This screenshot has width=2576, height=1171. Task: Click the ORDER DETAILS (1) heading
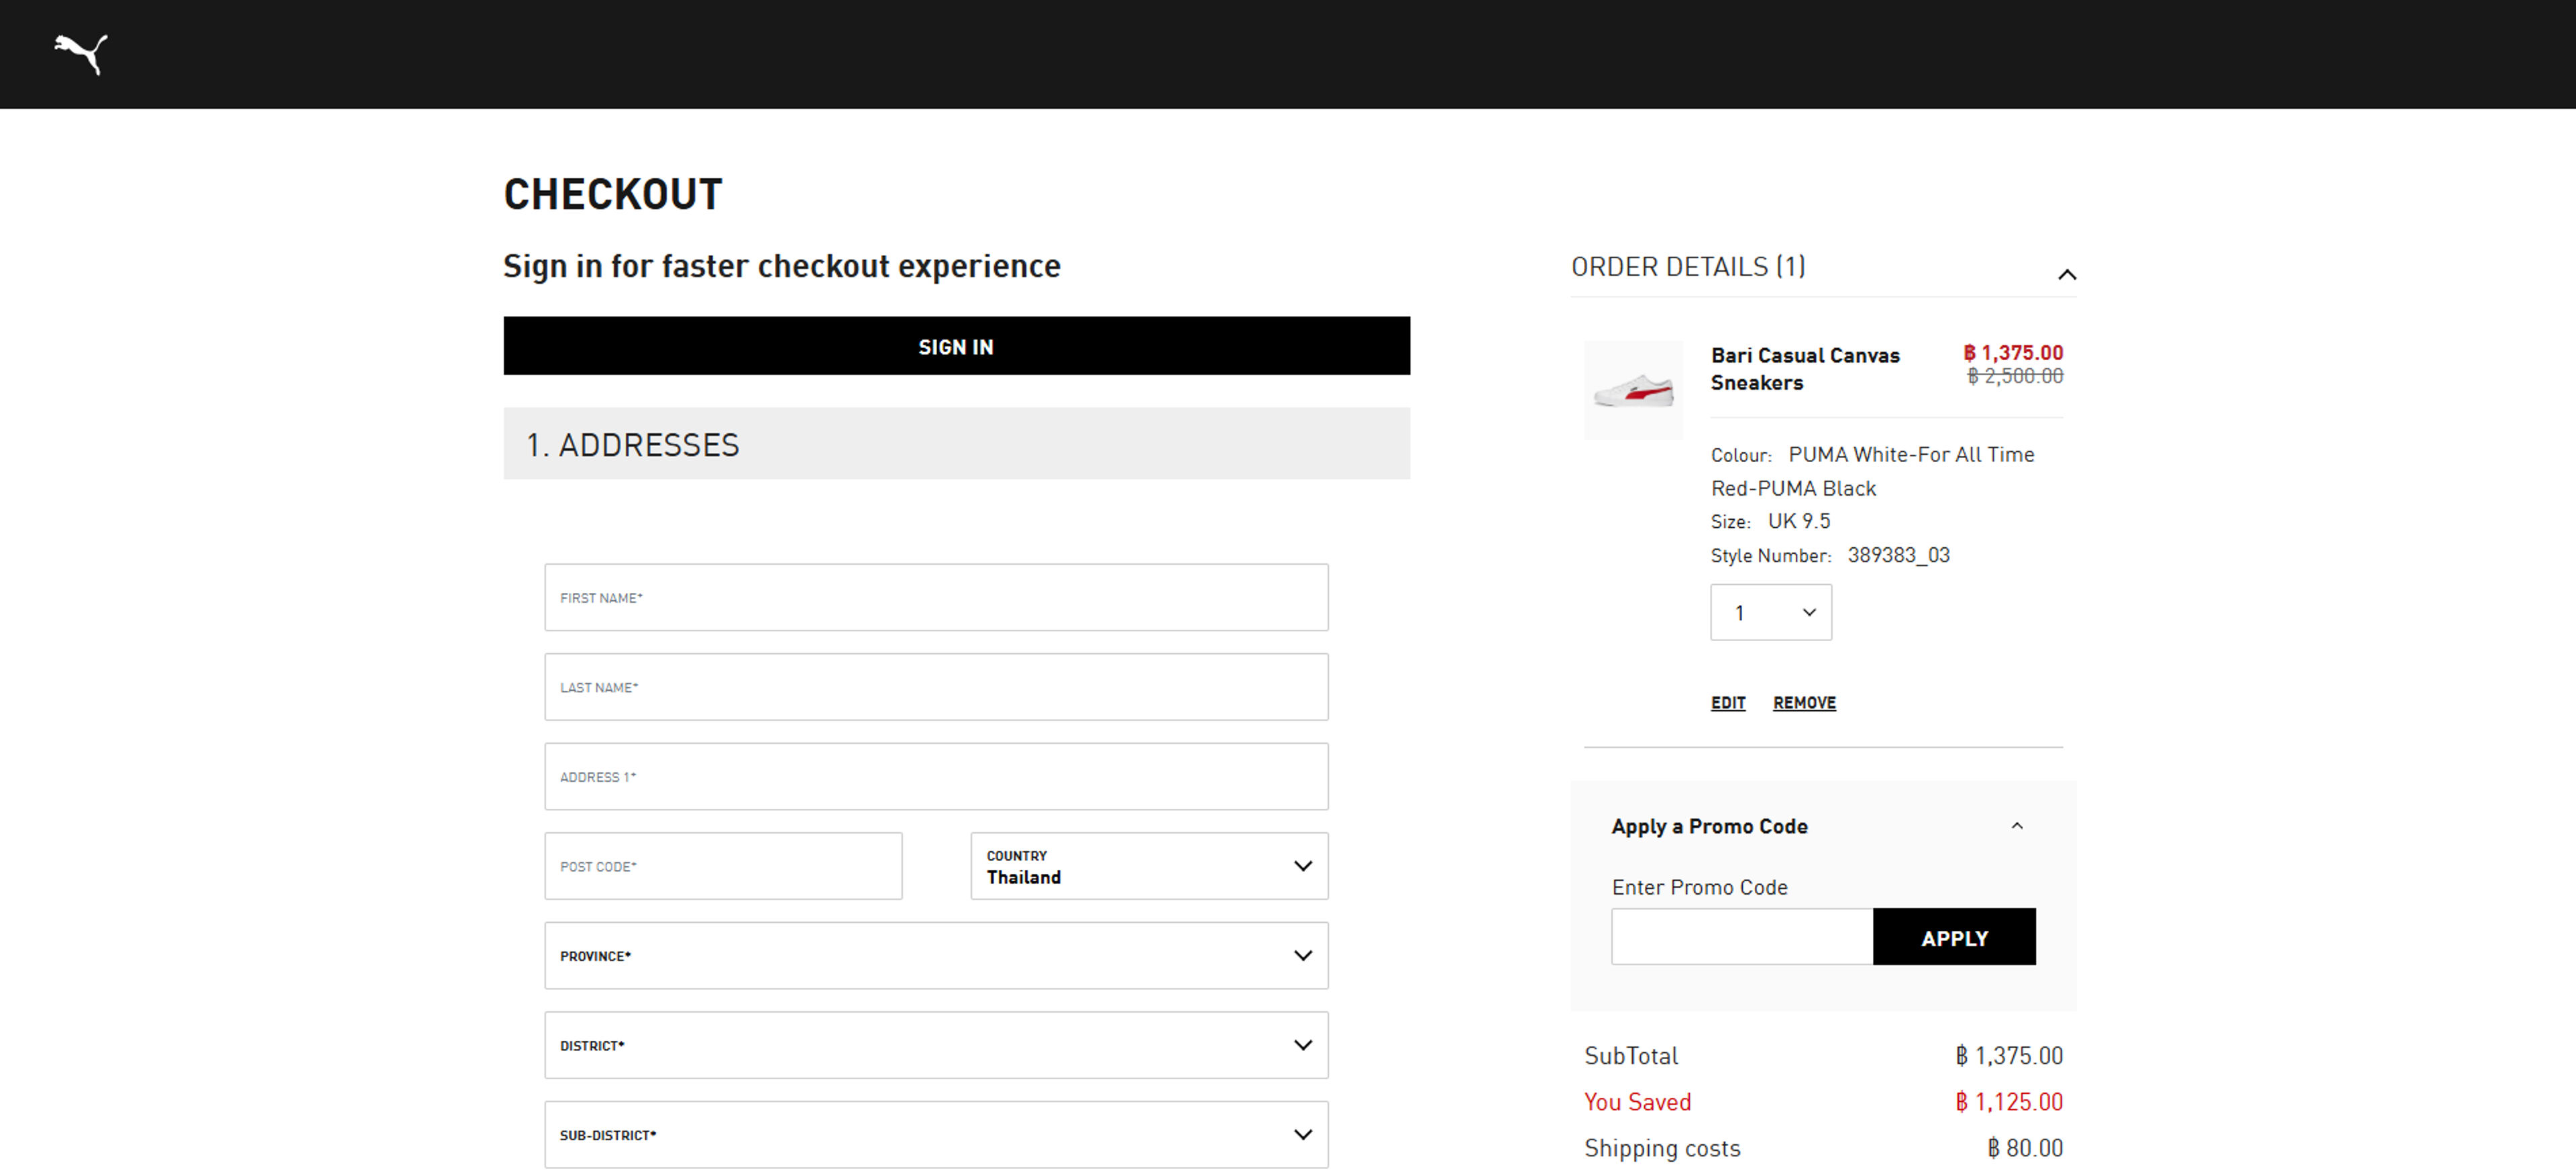pyautogui.click(x=1687, y=266)
